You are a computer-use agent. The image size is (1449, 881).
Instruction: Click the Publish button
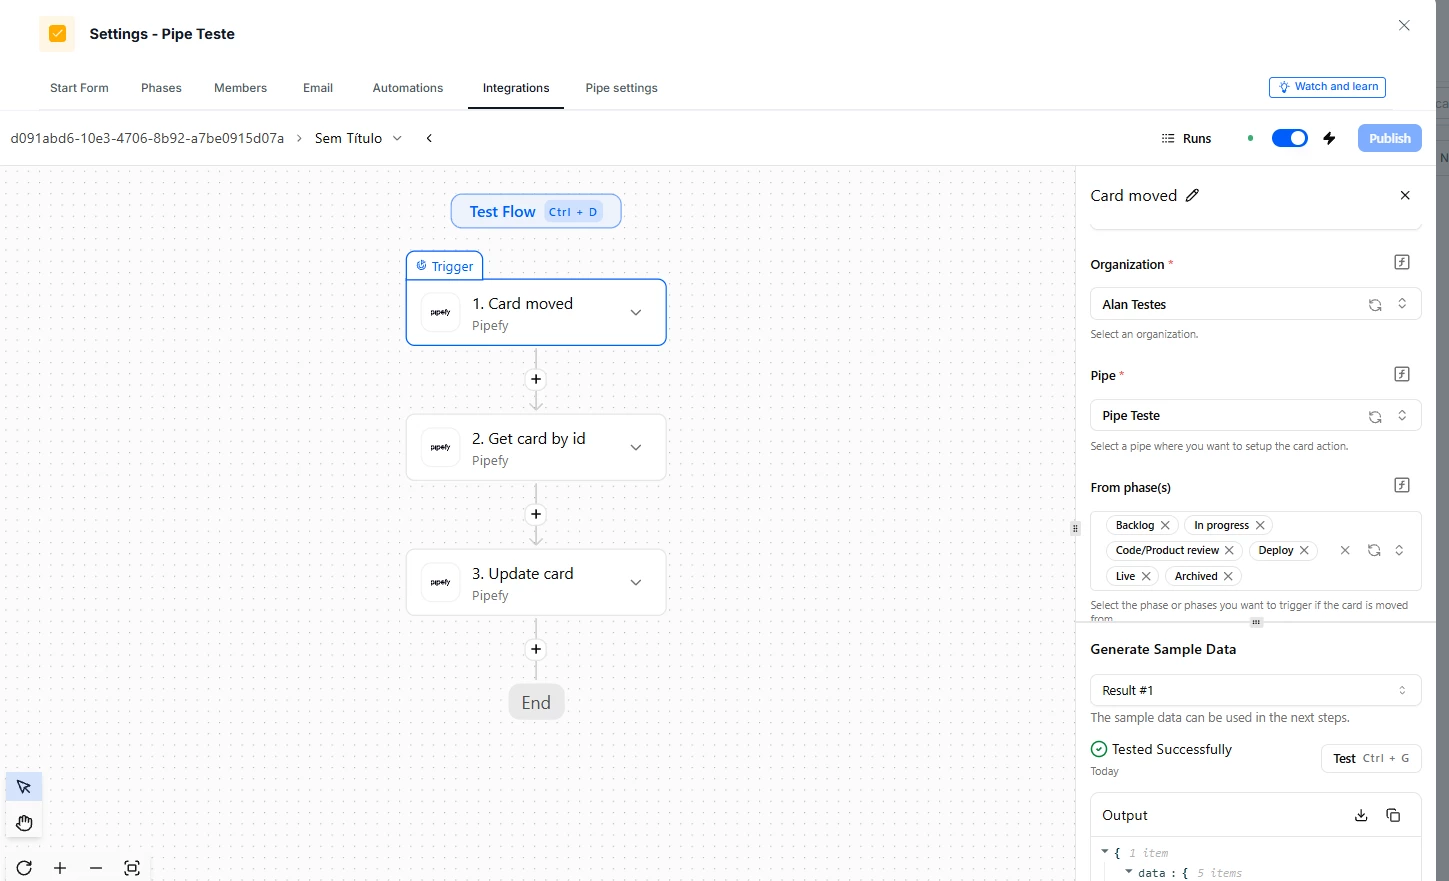[1389, 138]
